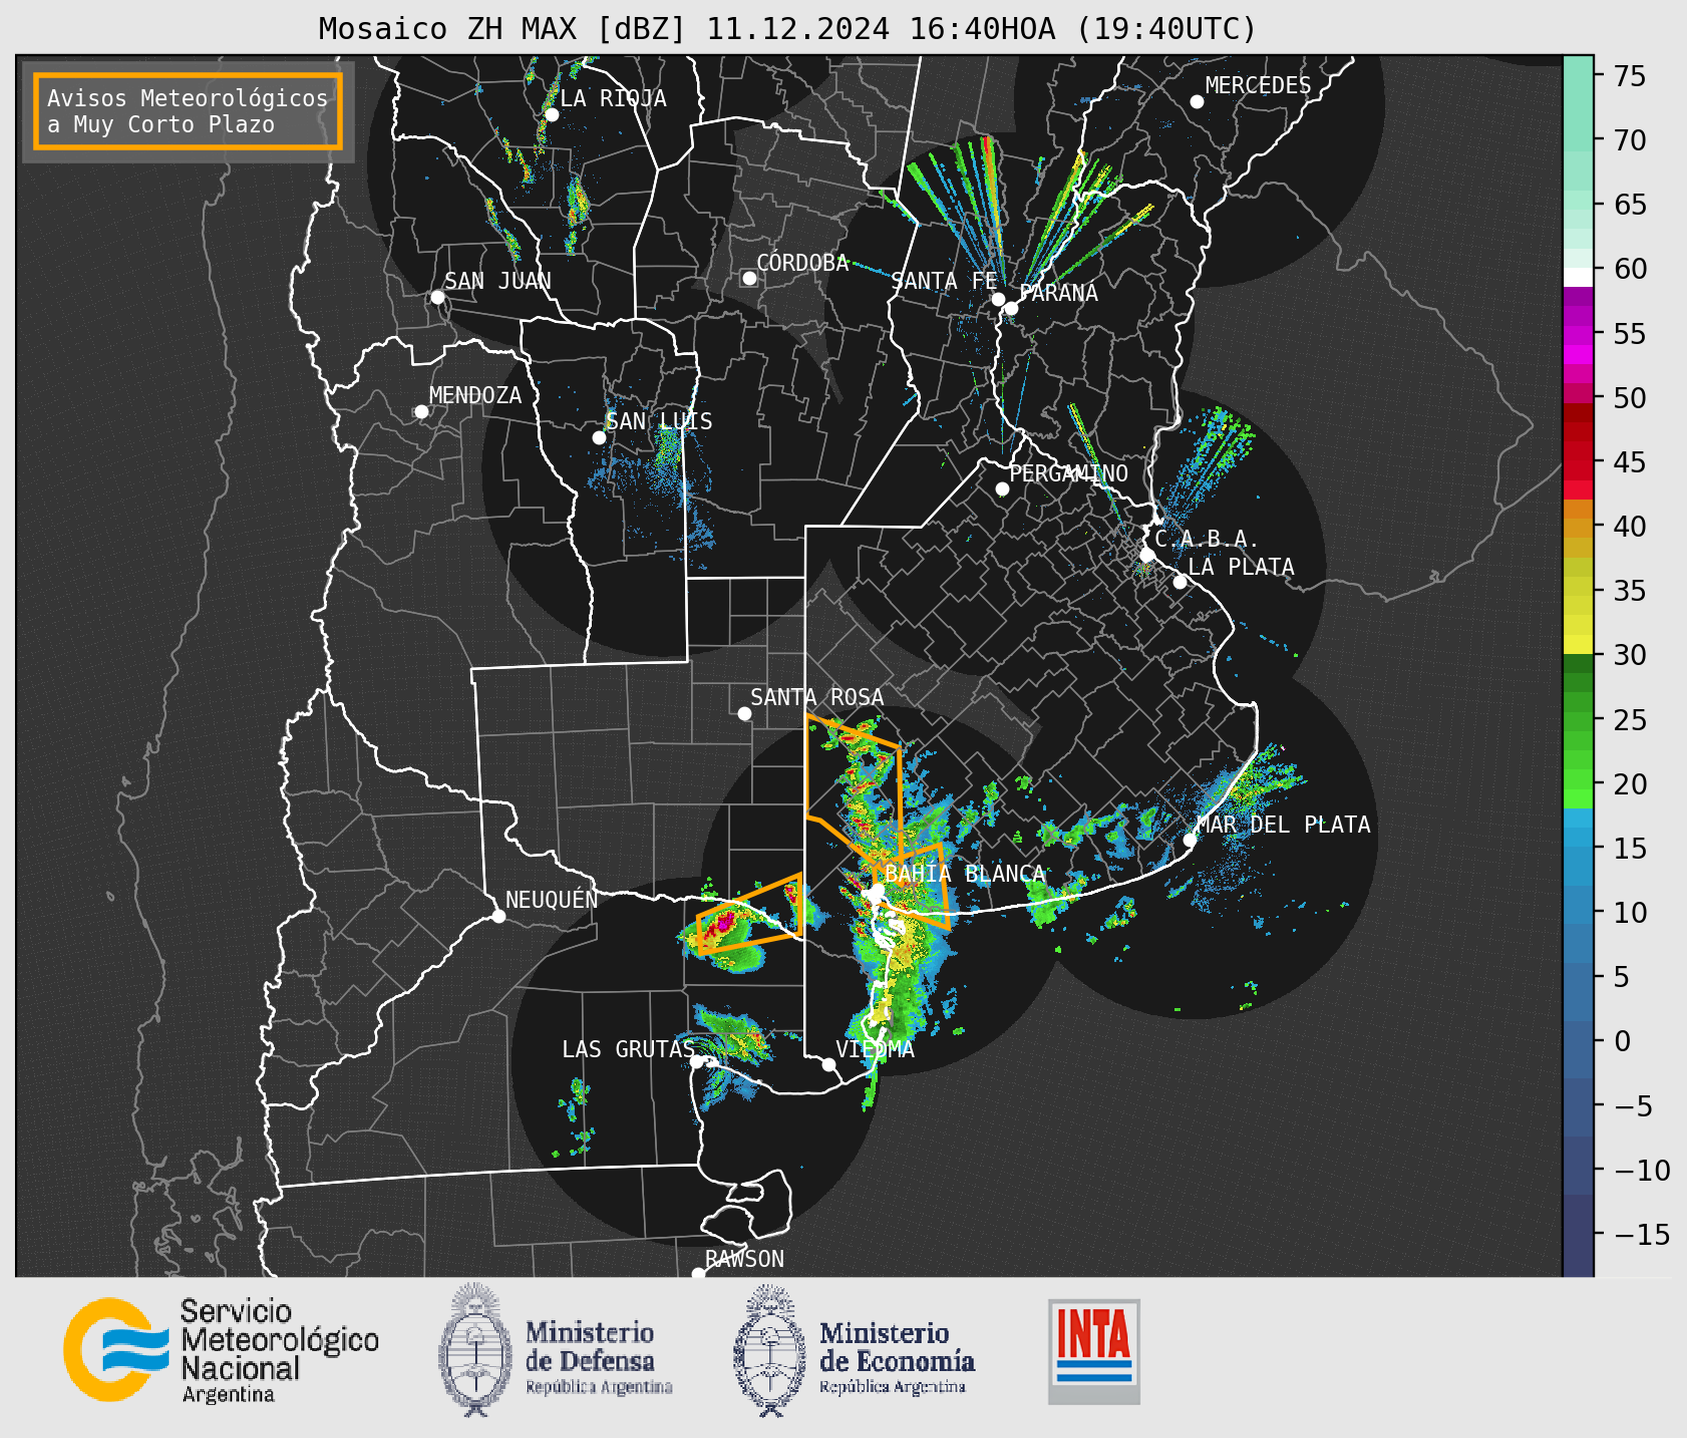Click the BAHÍA BLANCA label text
Image resolution: width=1687 pixels, height=1438 pixels.
click(965, 873)
